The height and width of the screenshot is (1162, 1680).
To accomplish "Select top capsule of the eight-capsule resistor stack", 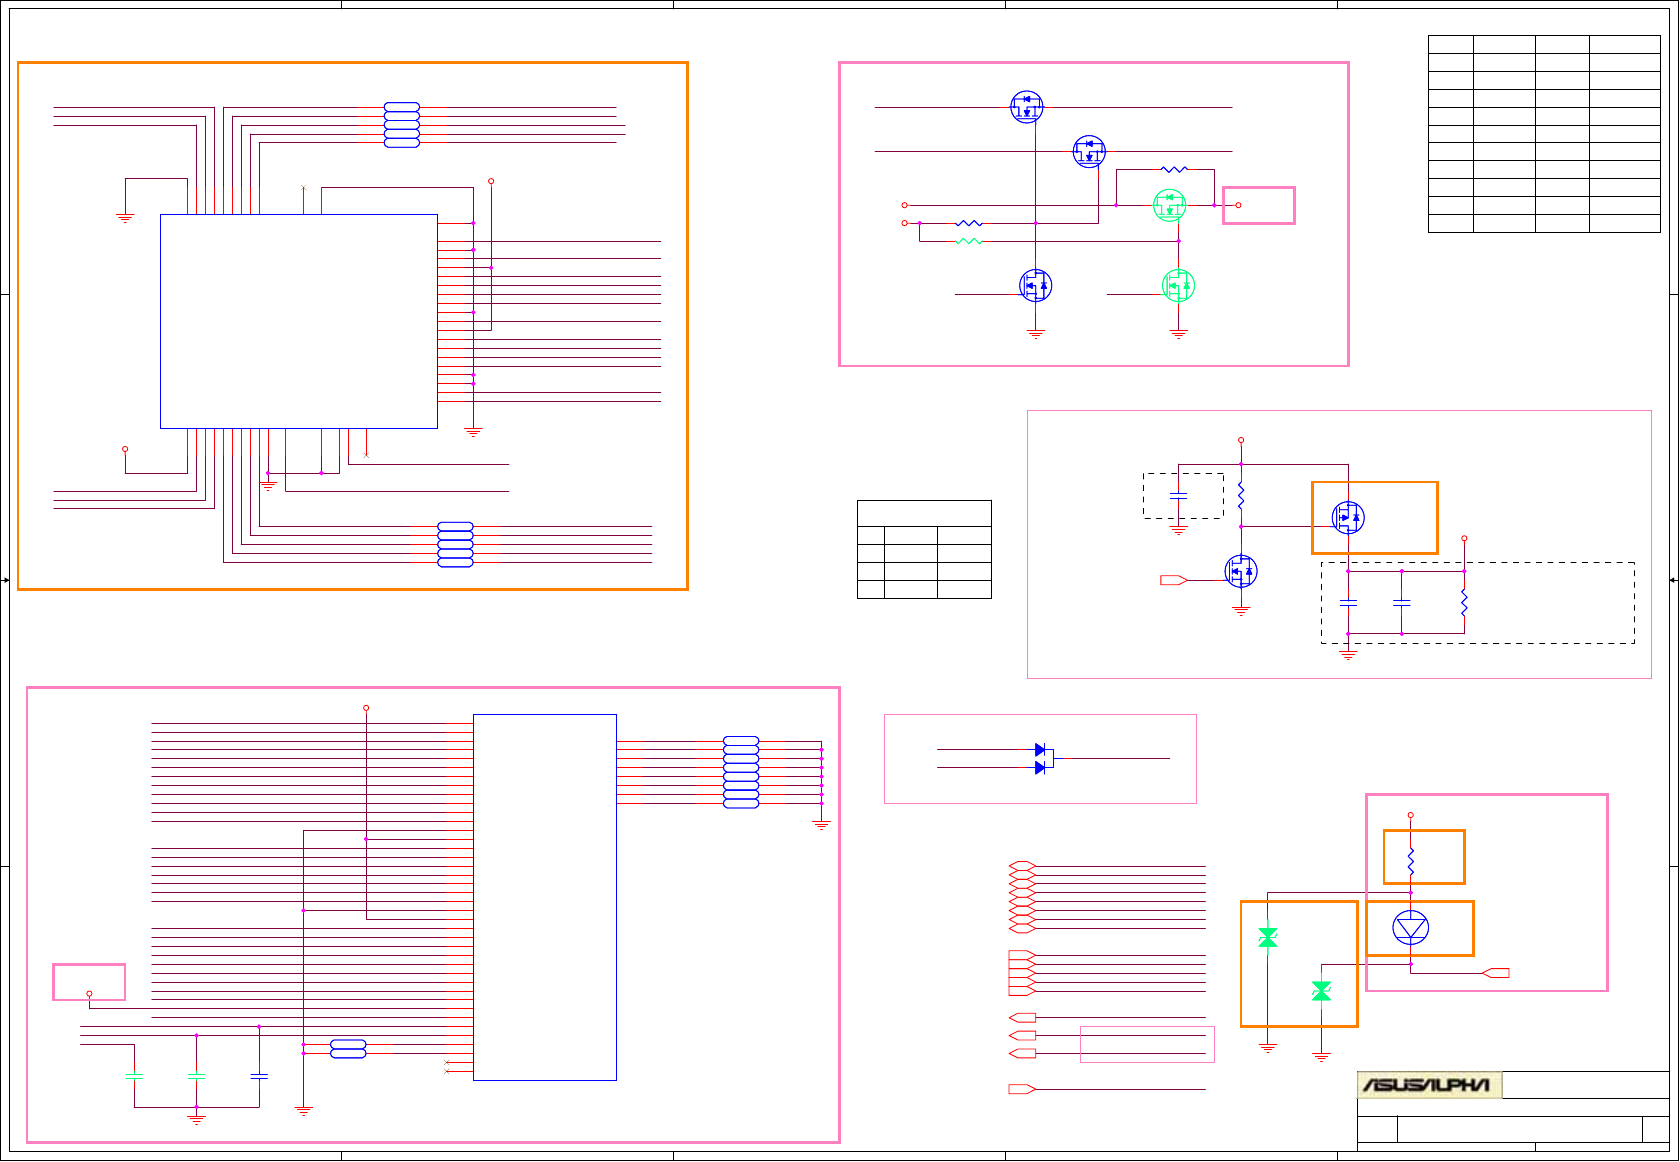I will pyautogui.click(x=741, y=741).
